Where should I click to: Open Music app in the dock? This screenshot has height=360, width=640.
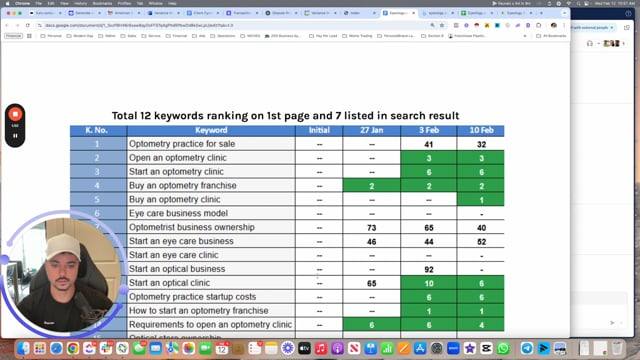click(321, 348)
